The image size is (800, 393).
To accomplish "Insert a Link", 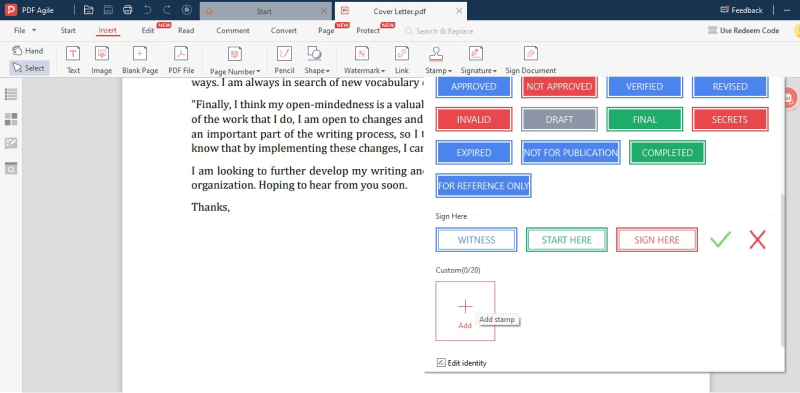I will click(x=402, y=60).
